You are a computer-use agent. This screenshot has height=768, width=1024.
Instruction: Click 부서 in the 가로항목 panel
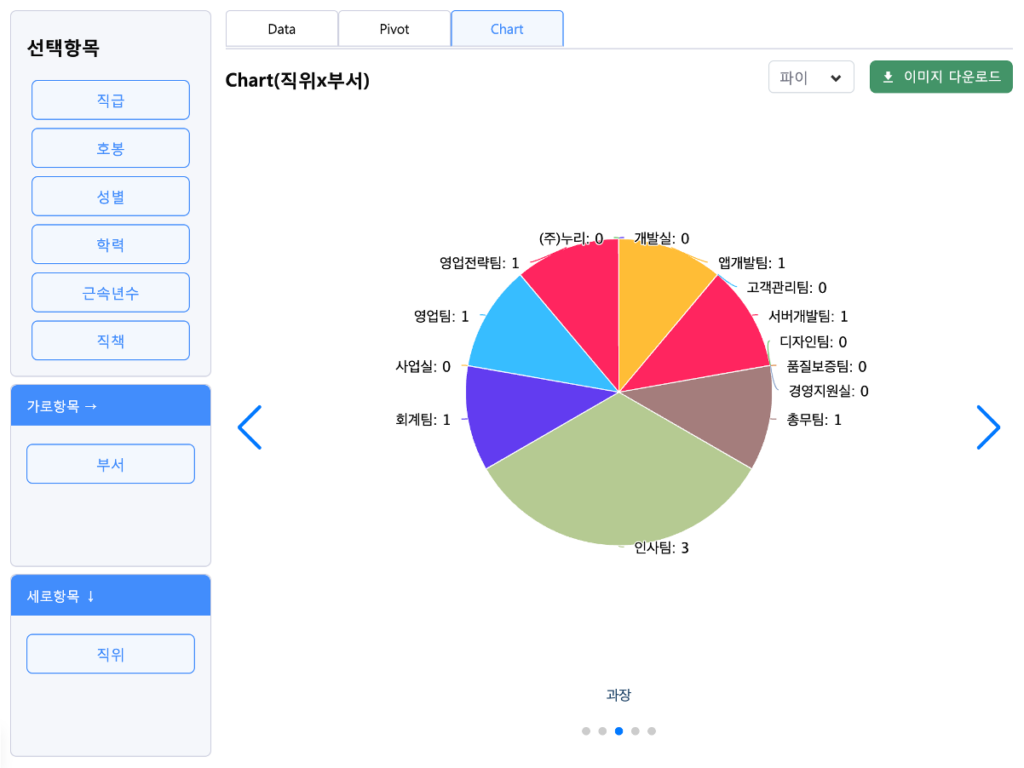[x=110, y=464]
